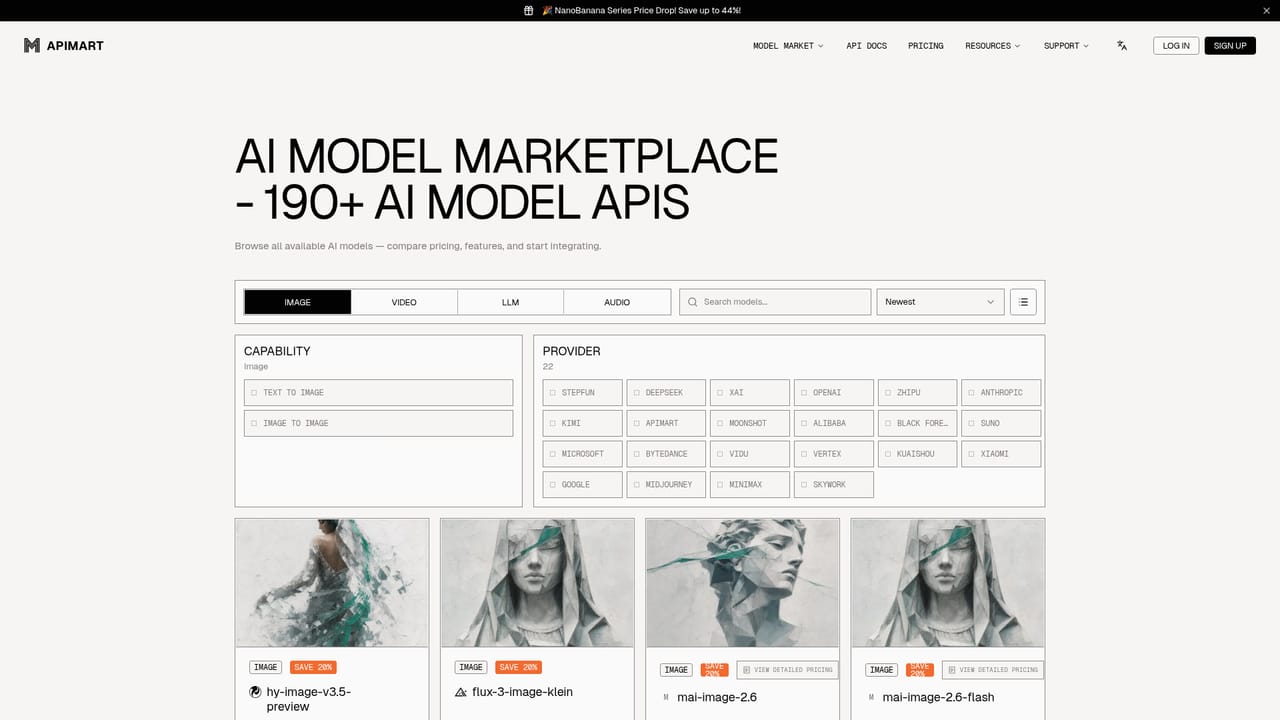Image resolution: width=1280 pixels, height=720 pixels.
Task: Switch to the Video tab
Action: (x=404, y=302)
